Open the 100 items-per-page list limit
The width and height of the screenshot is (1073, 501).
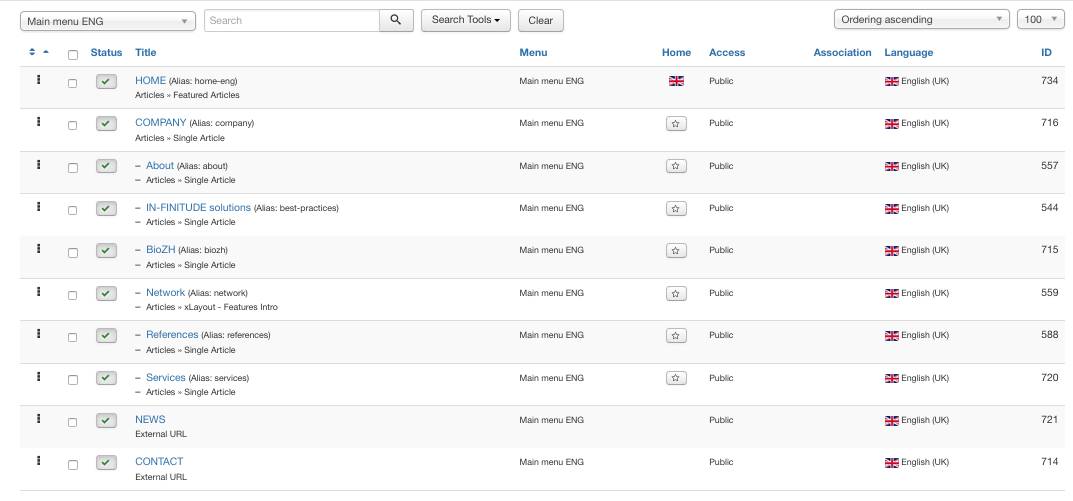(1040, 20)
